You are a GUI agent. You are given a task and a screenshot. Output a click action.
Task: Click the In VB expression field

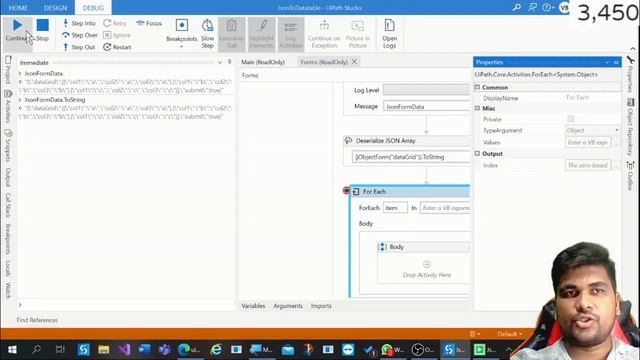445,208
